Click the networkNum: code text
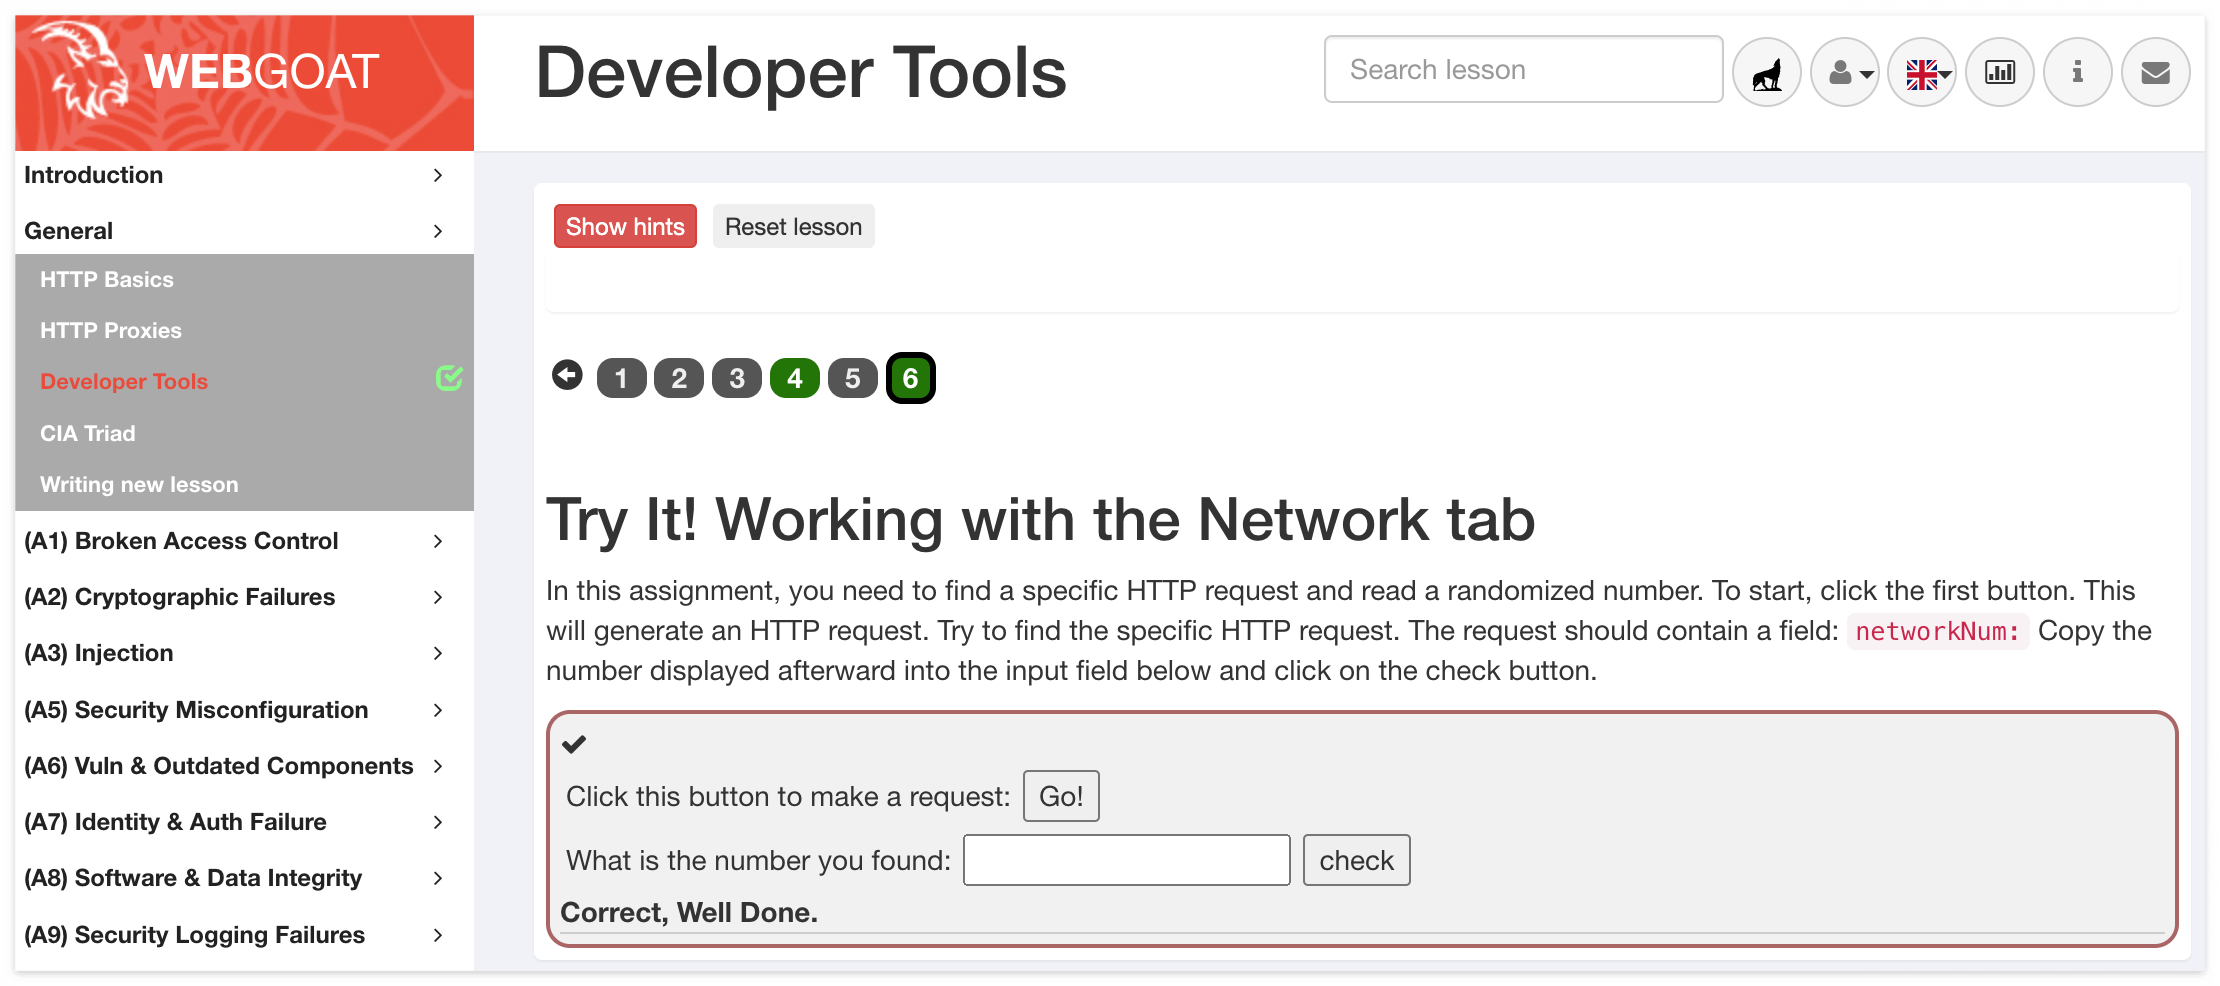 click(1937, 631)
